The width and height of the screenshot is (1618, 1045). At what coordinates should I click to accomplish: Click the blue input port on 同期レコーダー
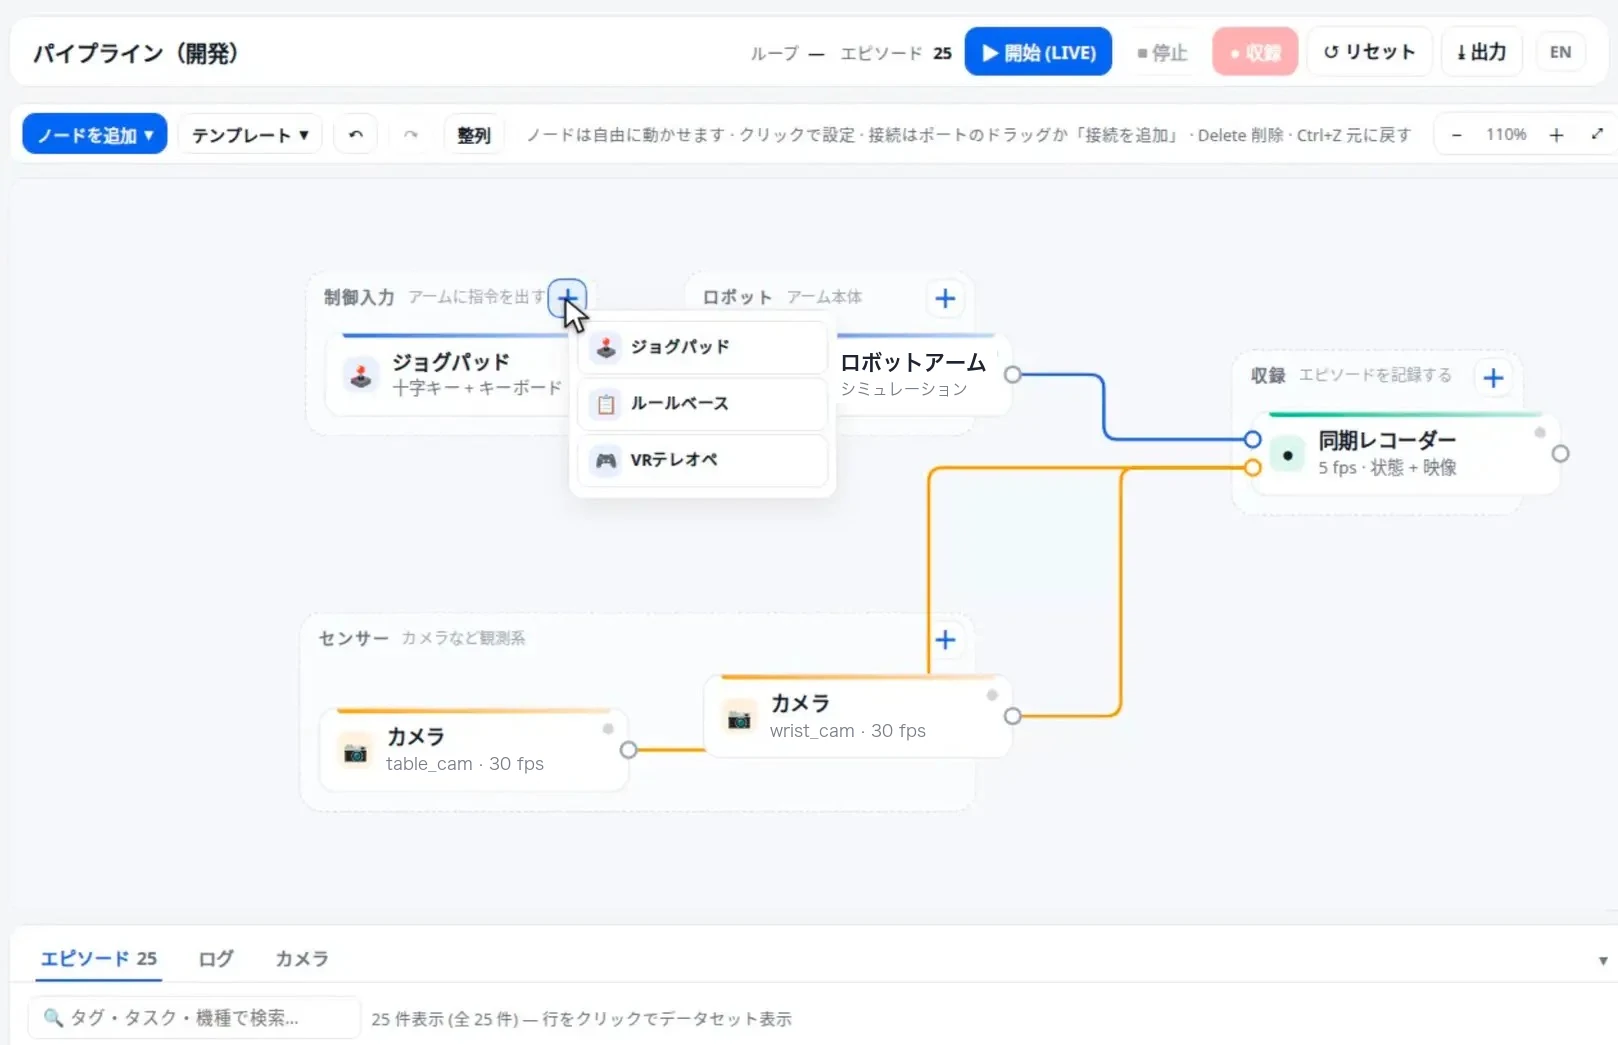coord(1252,439)
